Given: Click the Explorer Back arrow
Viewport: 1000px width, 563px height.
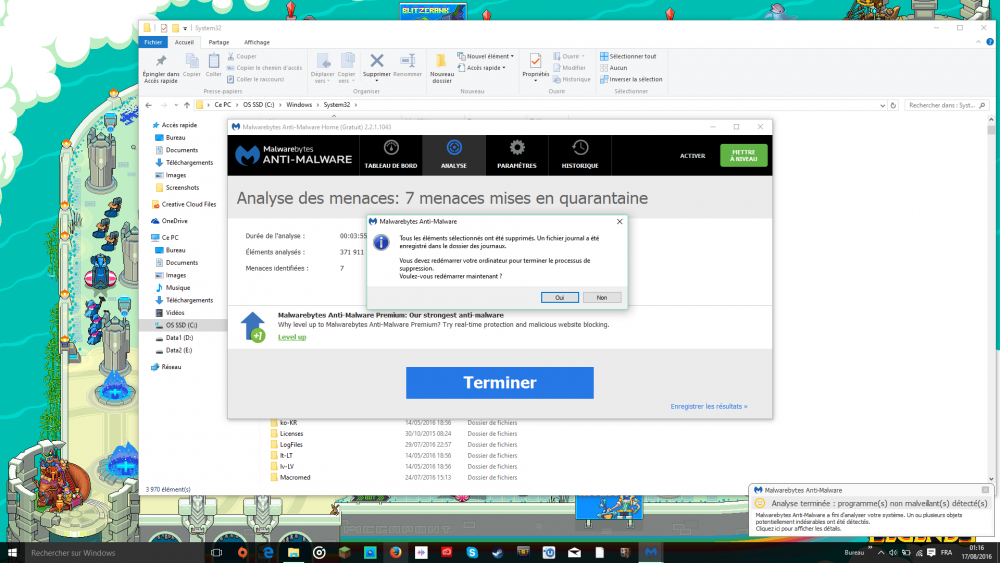Looking at the screenshot, I should [x=149, y=105].
